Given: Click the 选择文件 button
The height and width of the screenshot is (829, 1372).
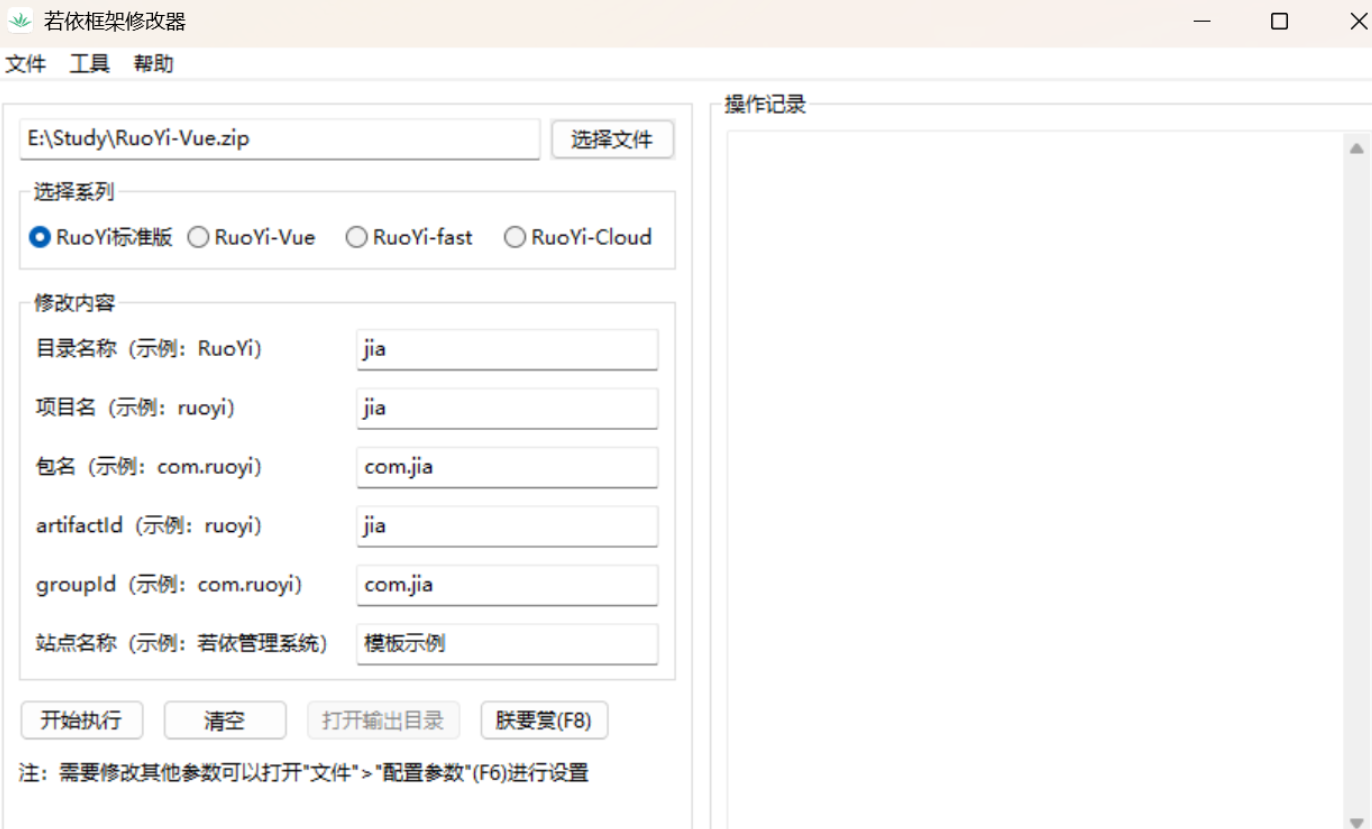Looking at the screenshot, I should pyautogui.click(x=612, y=140).
